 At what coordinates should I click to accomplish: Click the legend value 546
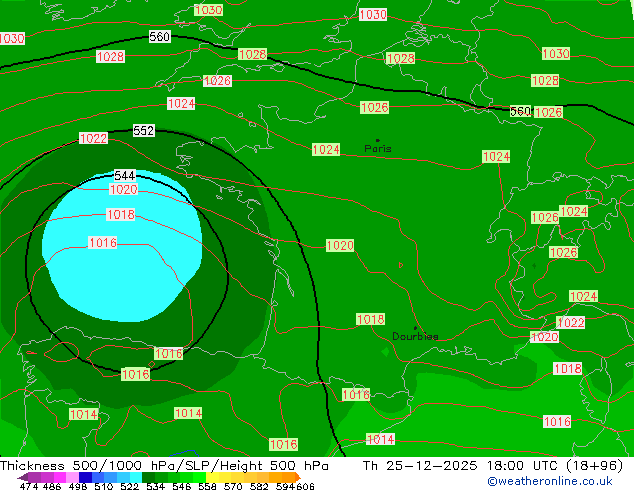[x=182, y=486]
